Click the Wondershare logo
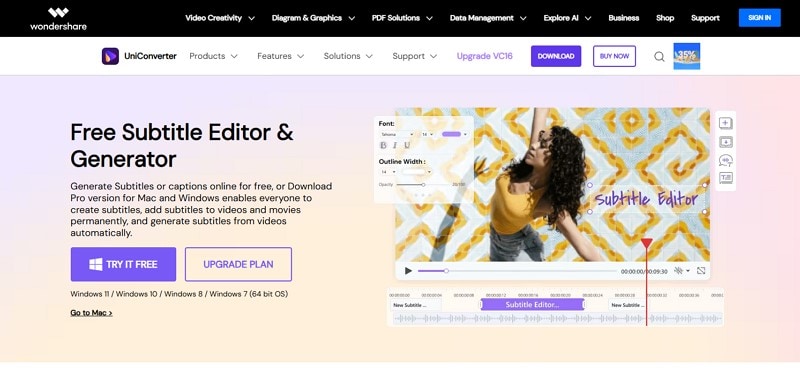The height and width of the screenshot is (388, 800). (58, 18)
